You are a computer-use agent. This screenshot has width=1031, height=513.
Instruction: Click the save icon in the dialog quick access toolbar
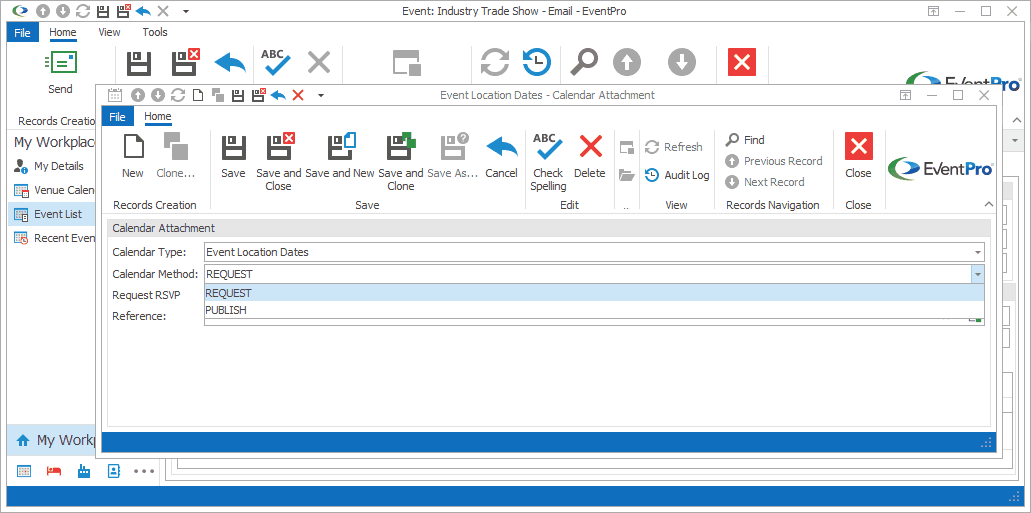(x=239, y=95)
